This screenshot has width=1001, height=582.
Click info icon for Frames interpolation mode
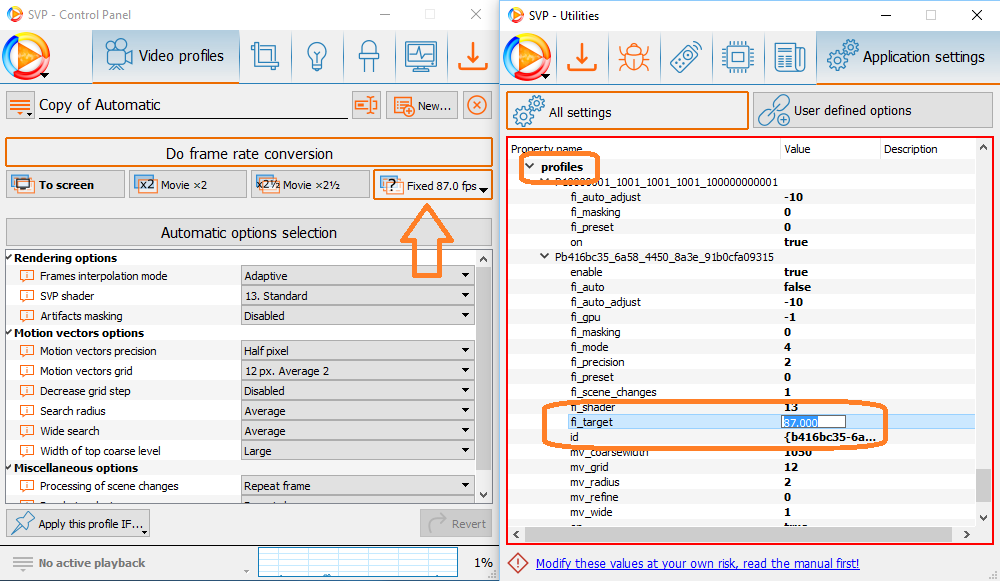(x=27, y=276)
